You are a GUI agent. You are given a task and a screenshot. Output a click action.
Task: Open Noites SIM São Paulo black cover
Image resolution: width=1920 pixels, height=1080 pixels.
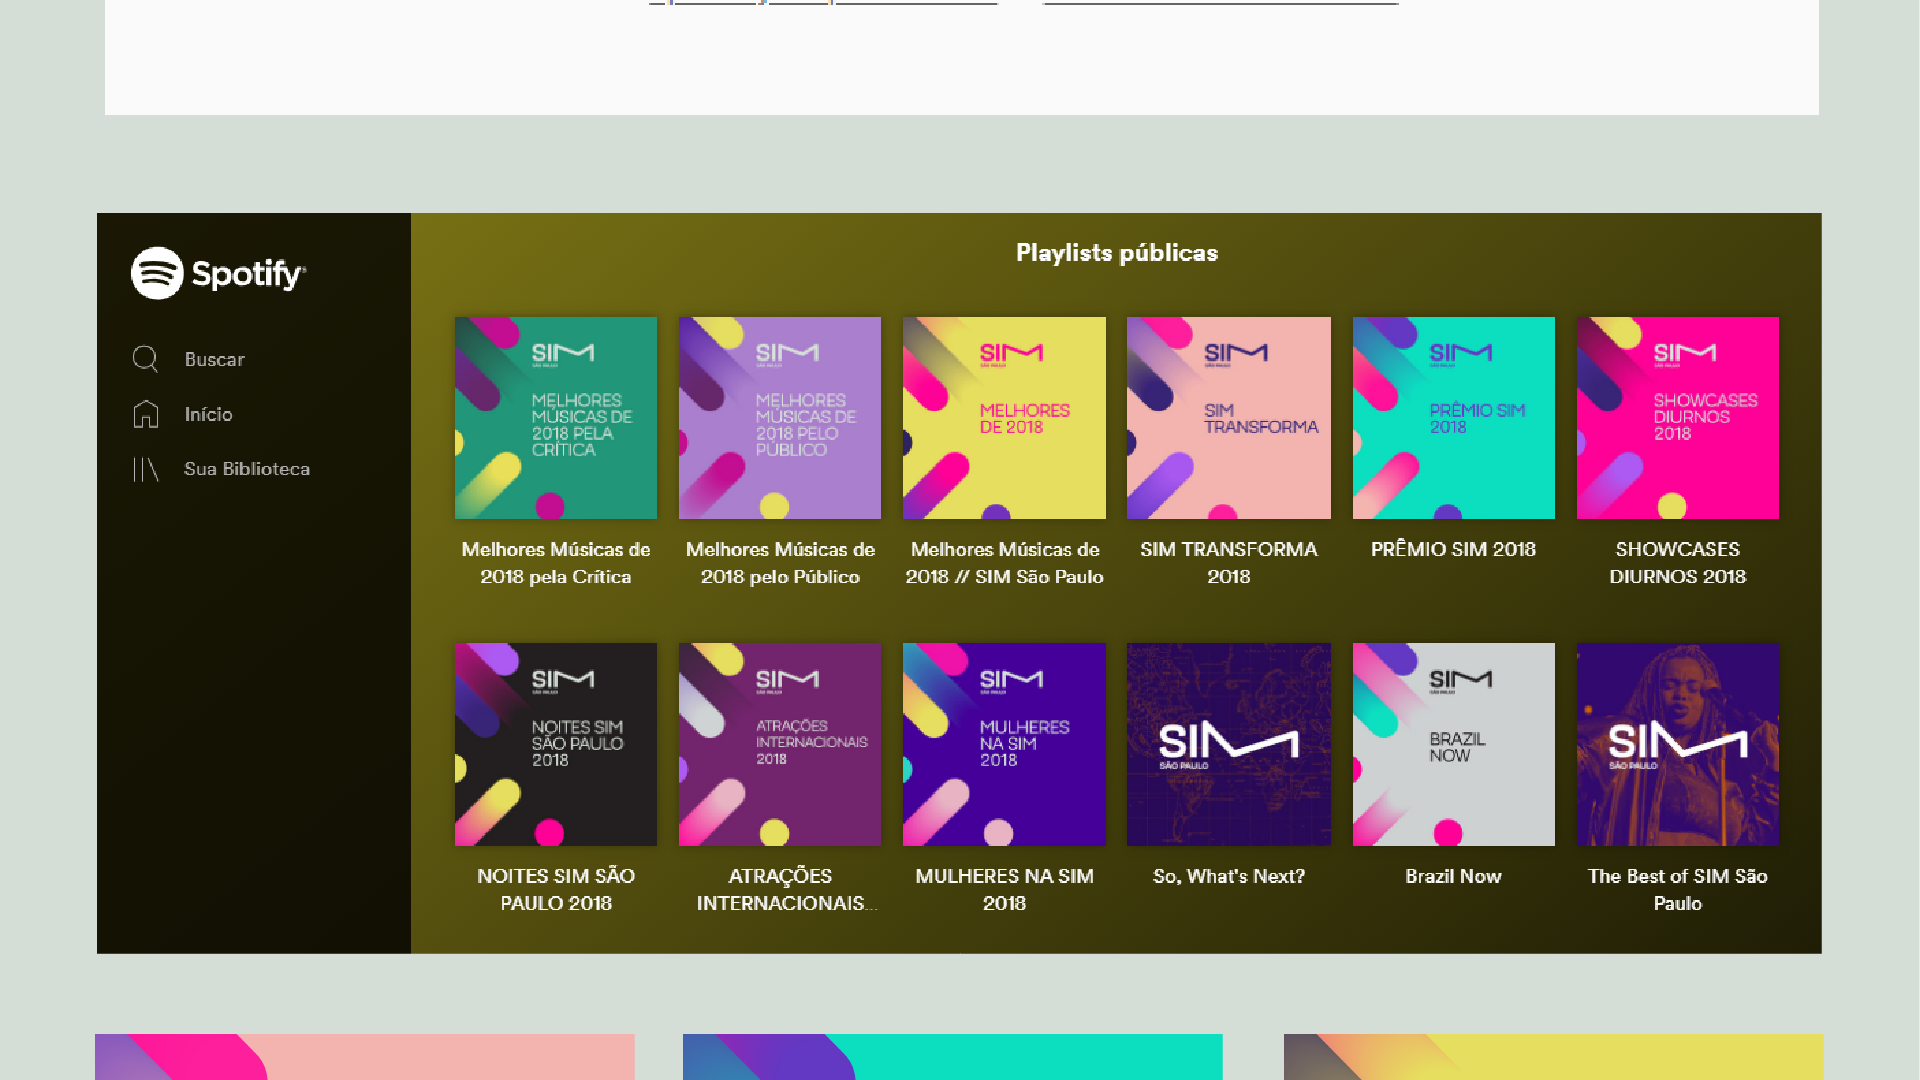coord(556,744)
